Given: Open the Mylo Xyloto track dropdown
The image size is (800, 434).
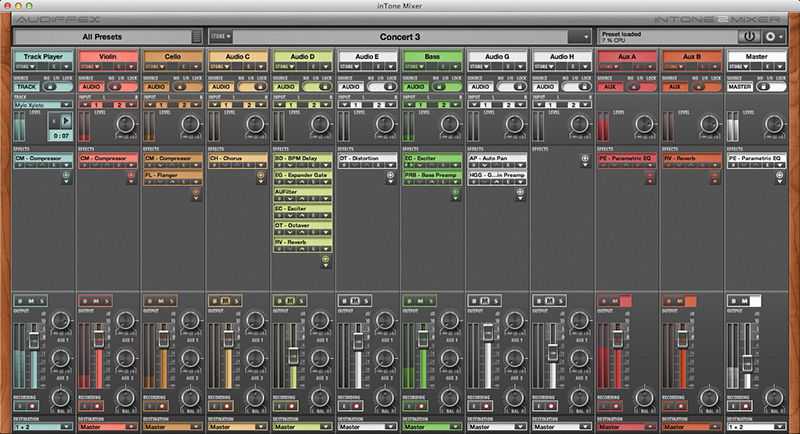Looking at the screenshot, I should pos(66,103).
